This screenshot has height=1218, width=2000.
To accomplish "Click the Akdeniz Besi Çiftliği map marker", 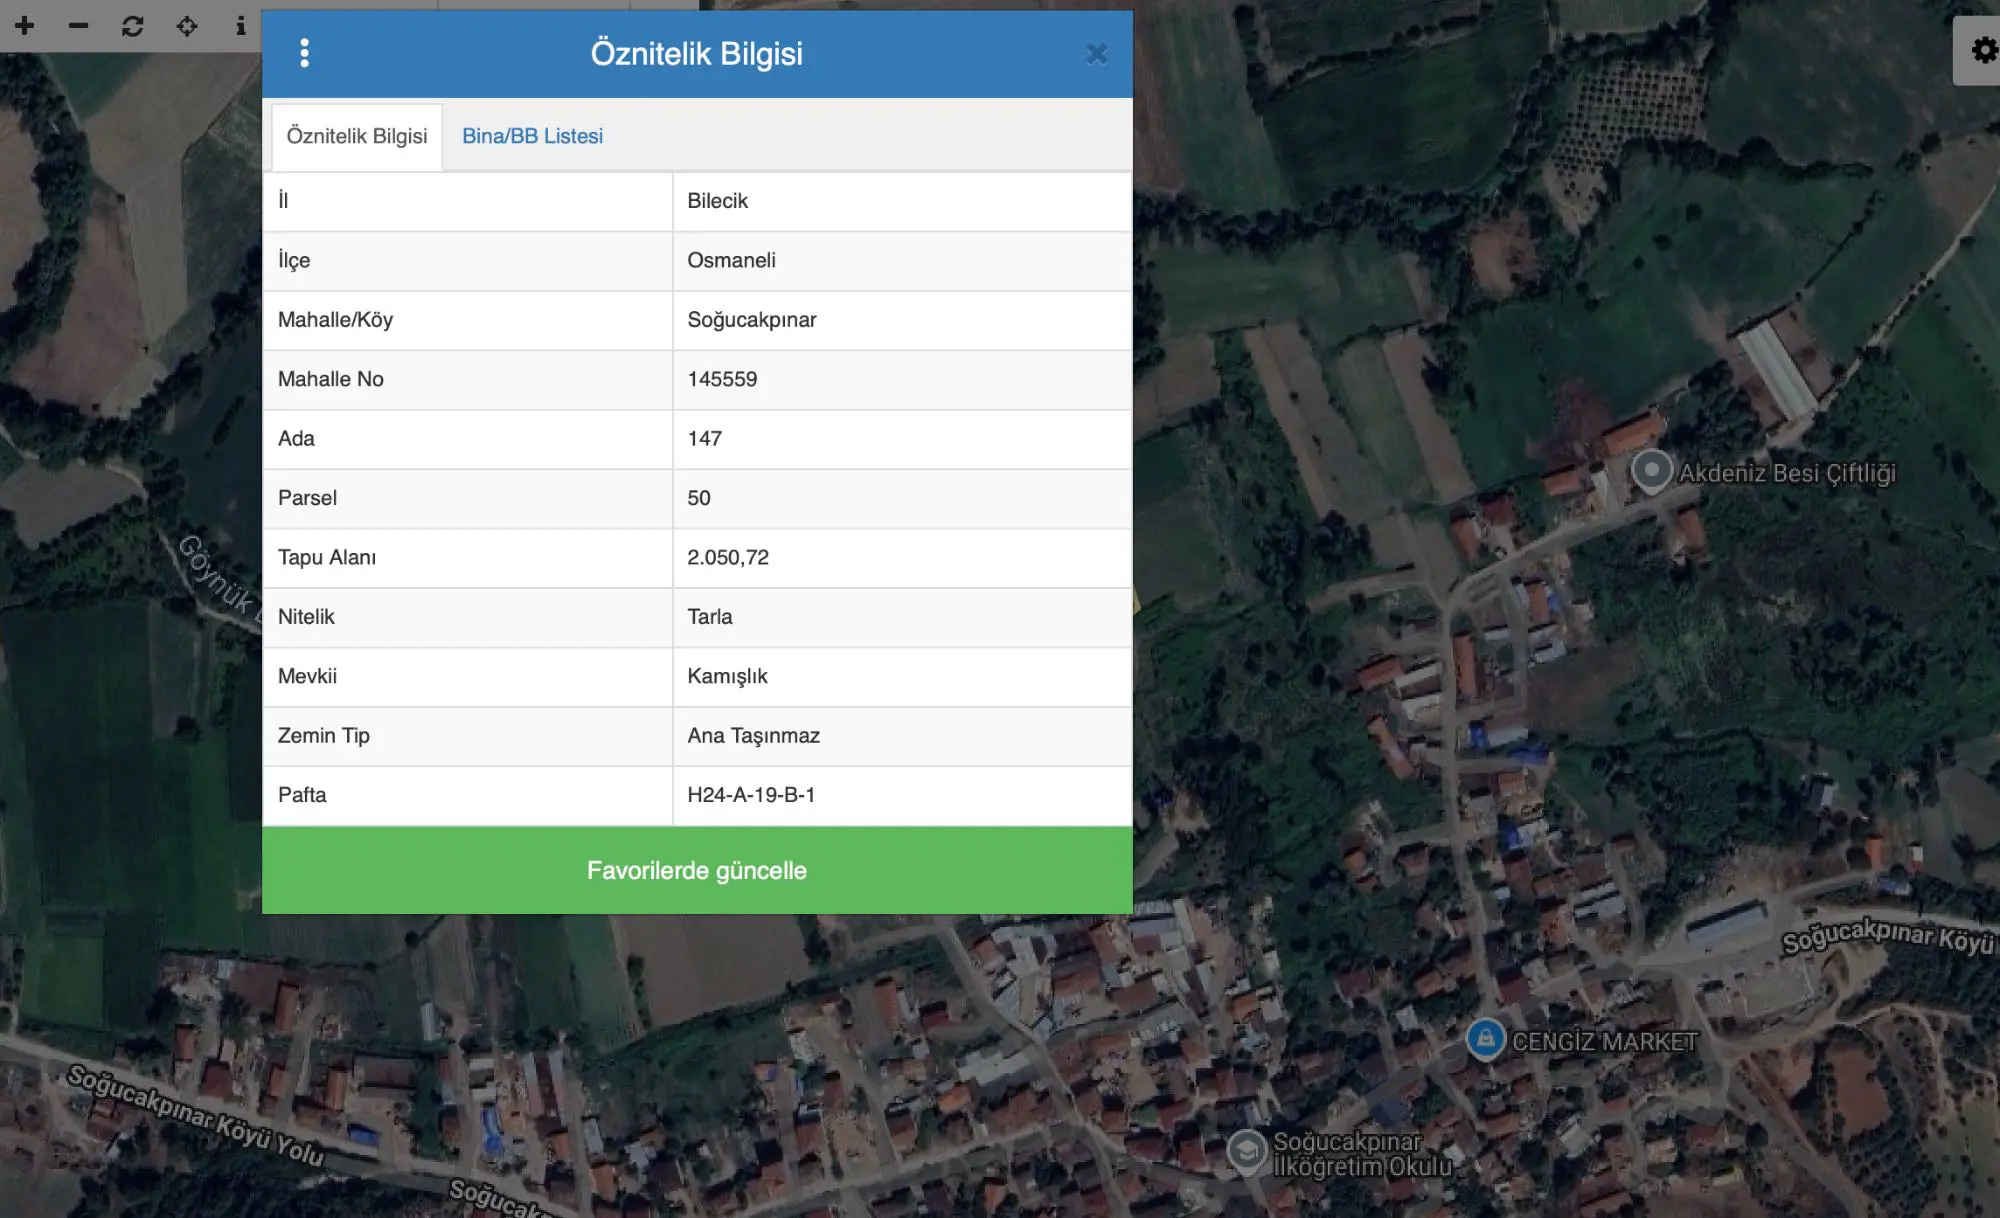I will (1652, 470).
